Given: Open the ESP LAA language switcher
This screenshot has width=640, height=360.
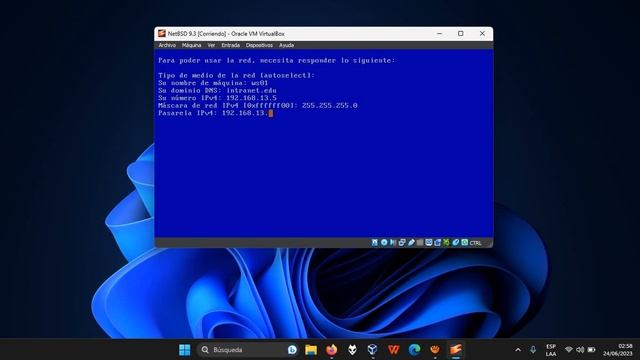Looking at the screenshot, I should pyautogui.click(x=551, y=350).
